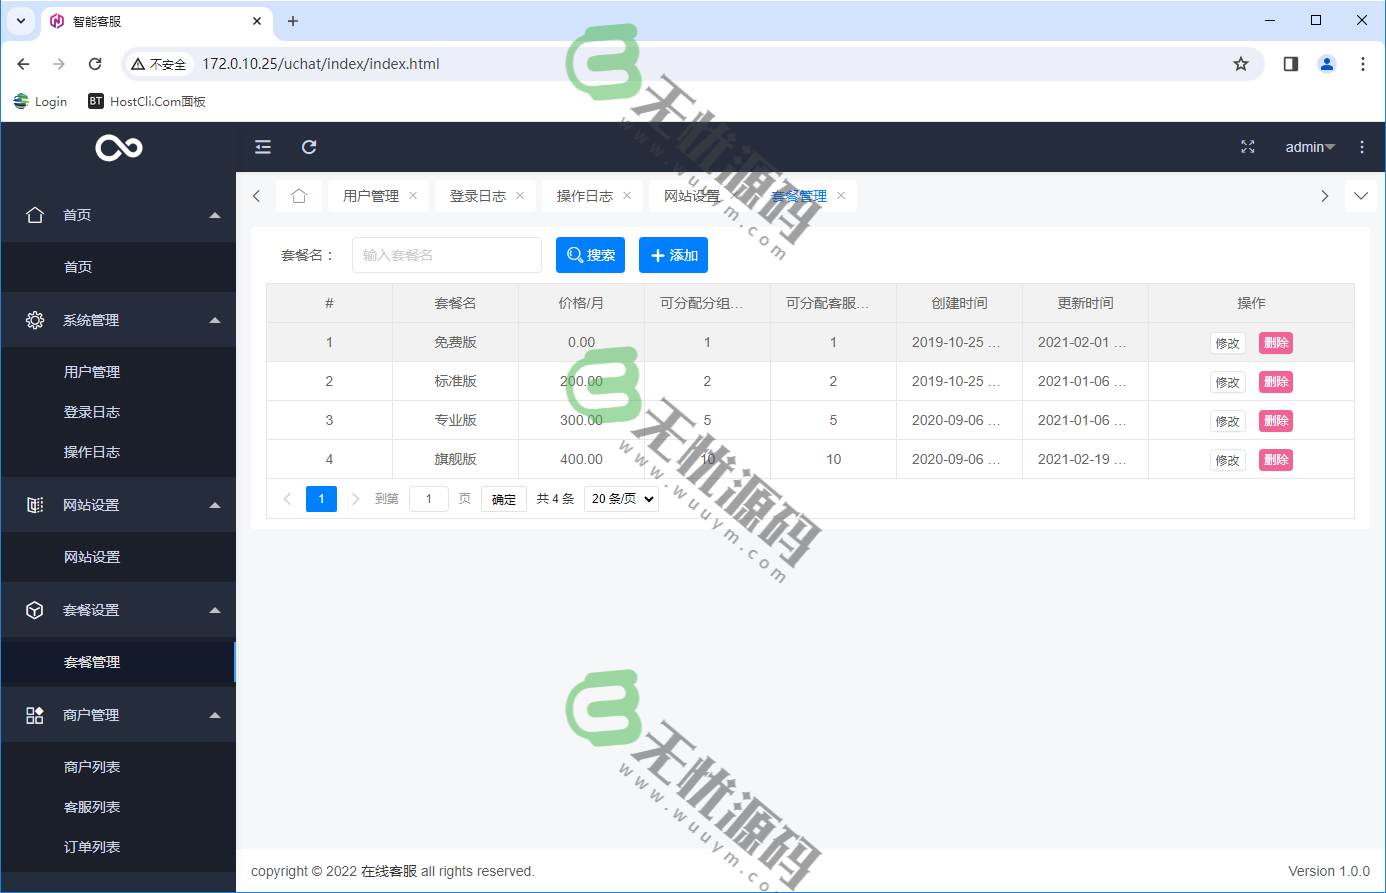Open the 20条/页 page size dropdown
Screen dimensions: 1386x893
(x=620, y=498)
